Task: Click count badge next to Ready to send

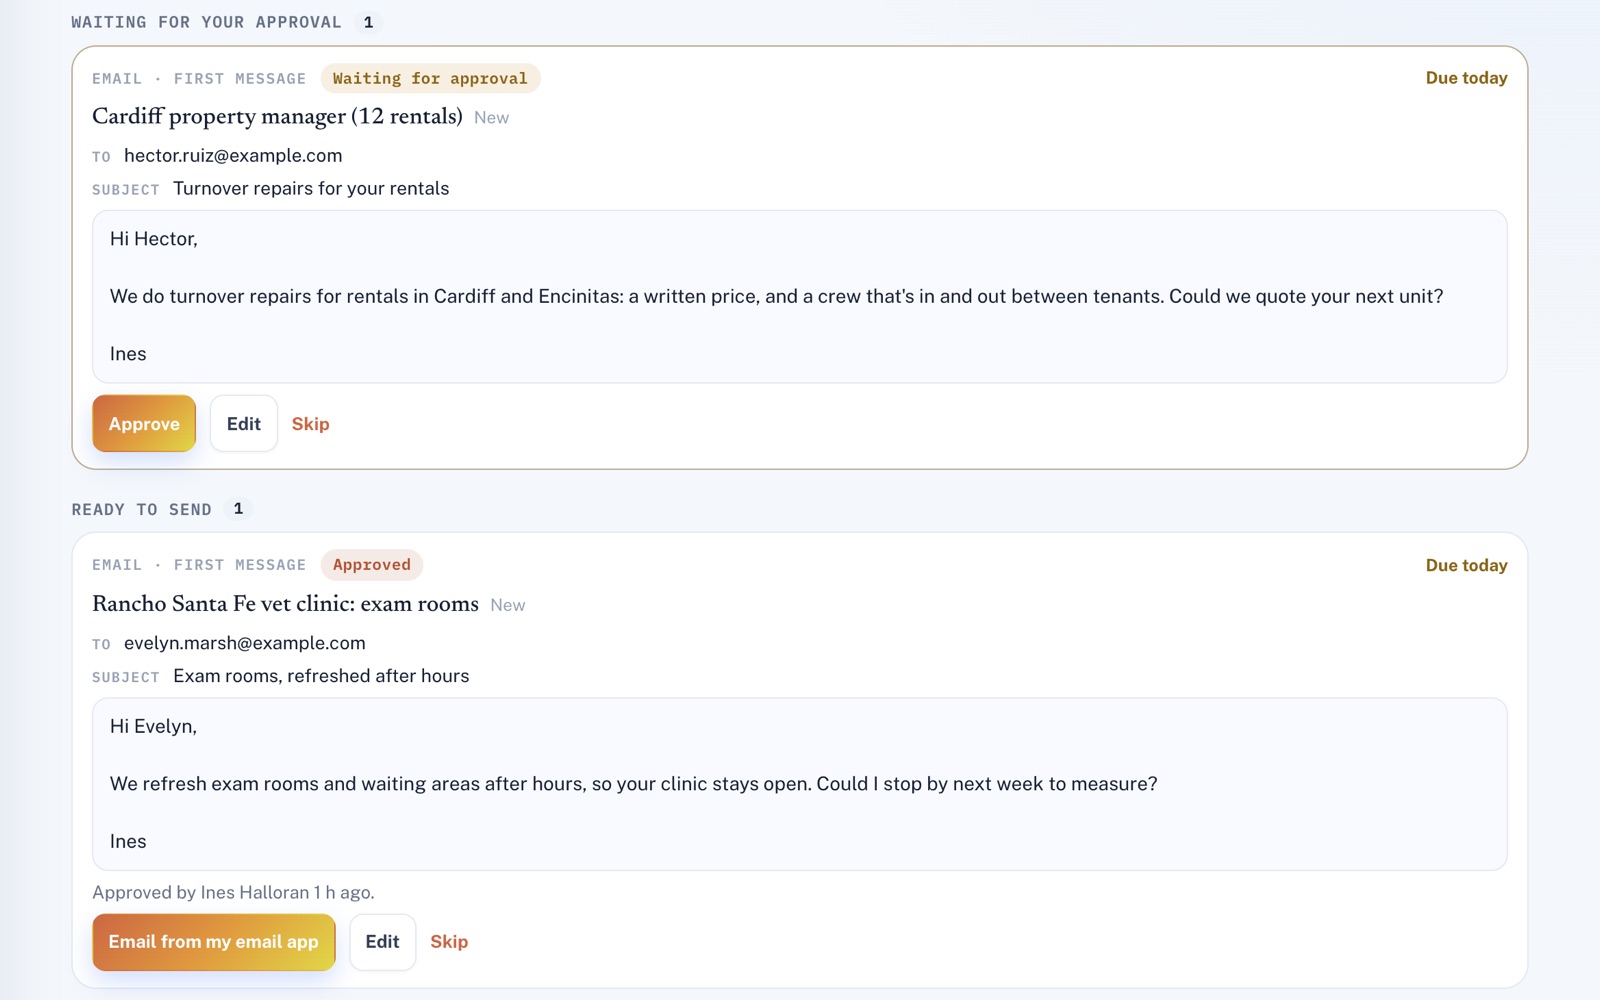Action: pos(238,509)
